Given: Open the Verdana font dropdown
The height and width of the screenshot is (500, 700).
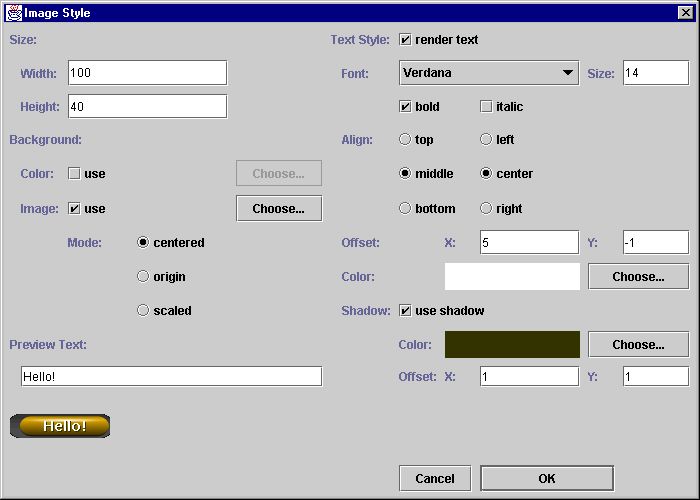Looking at the screenshot, I should coord(489,73).
